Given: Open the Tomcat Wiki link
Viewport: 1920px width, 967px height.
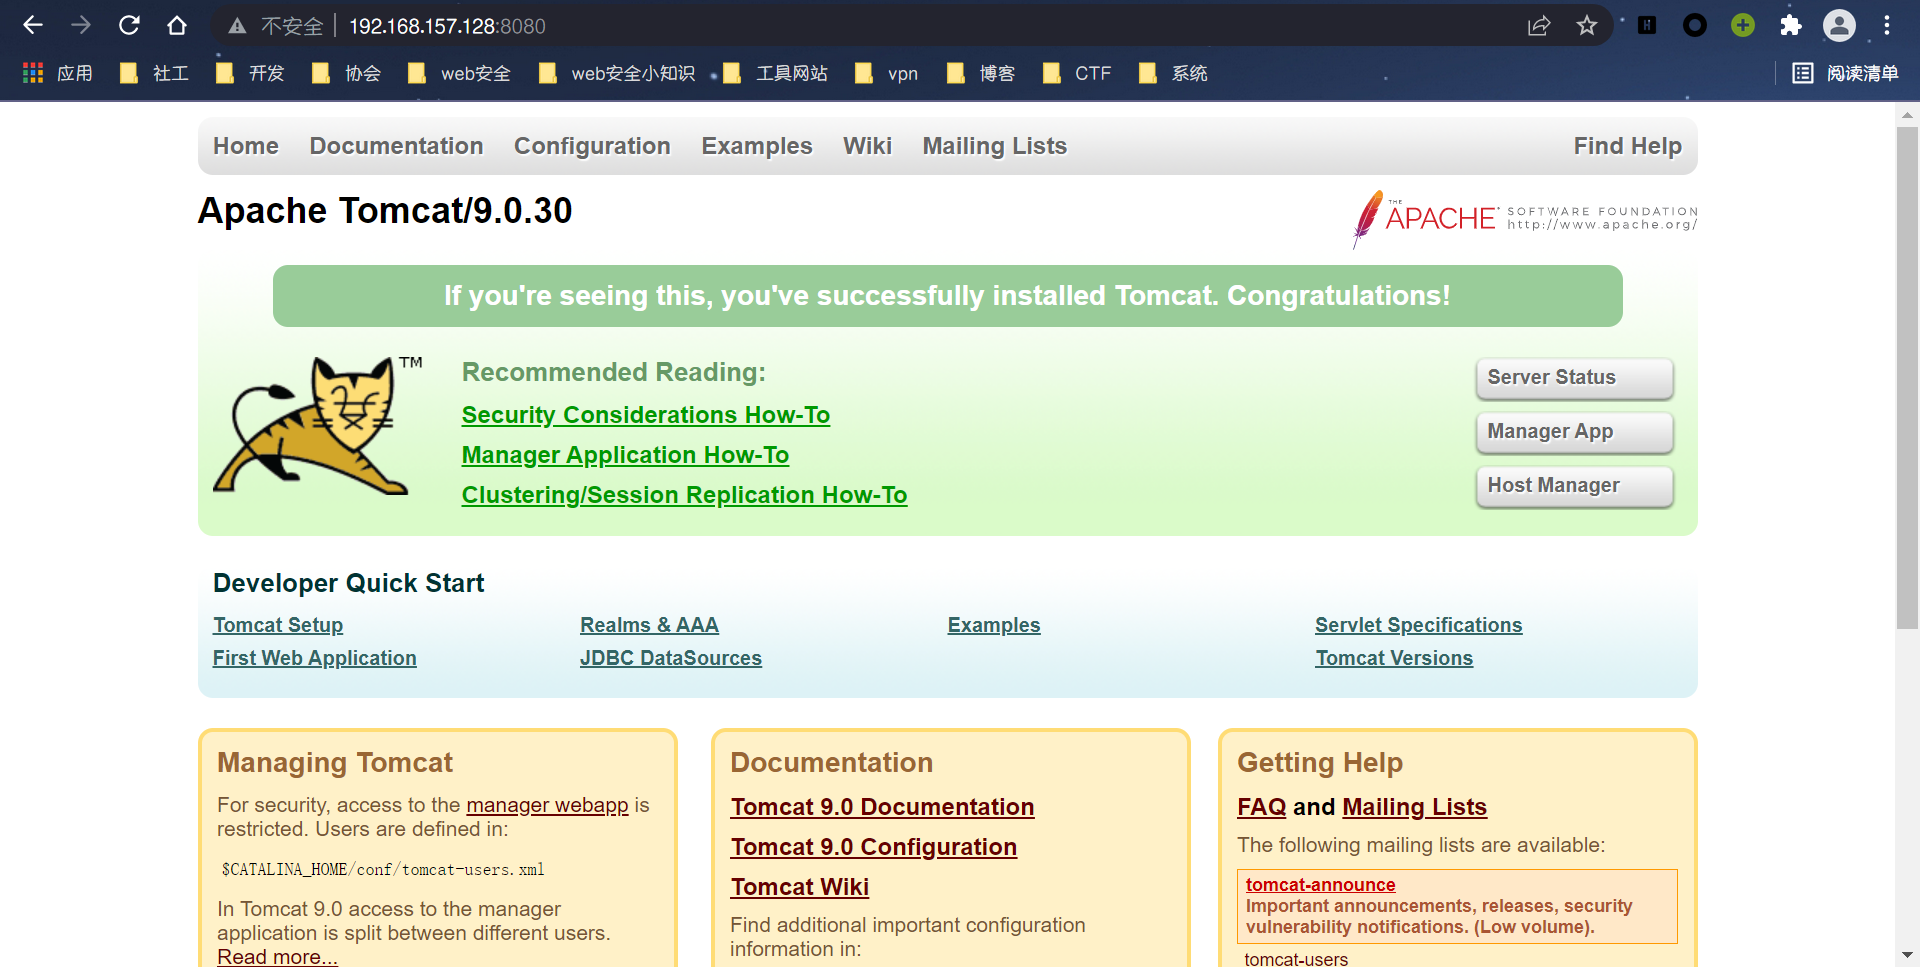Looking at the screenshot, I should [x=800, y=887].
